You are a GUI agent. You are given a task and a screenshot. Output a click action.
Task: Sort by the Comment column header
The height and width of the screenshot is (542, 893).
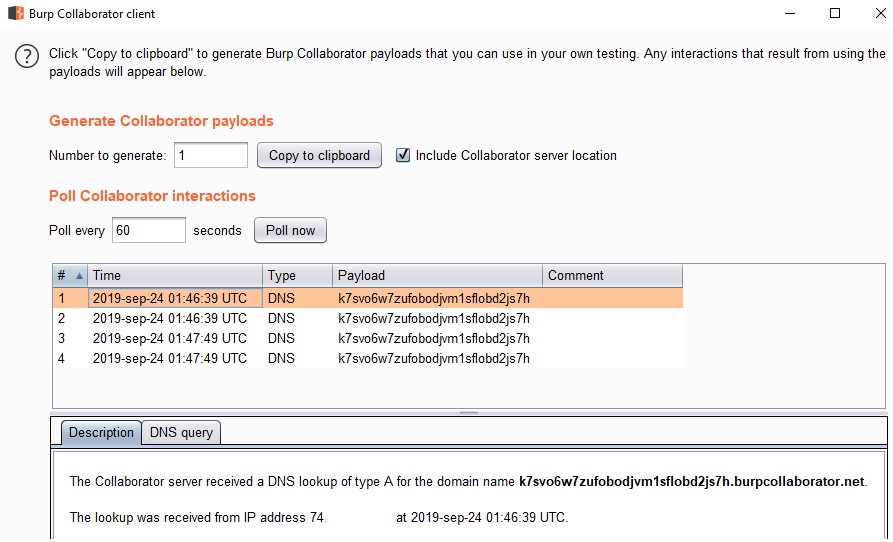click(x=612, y=276)
